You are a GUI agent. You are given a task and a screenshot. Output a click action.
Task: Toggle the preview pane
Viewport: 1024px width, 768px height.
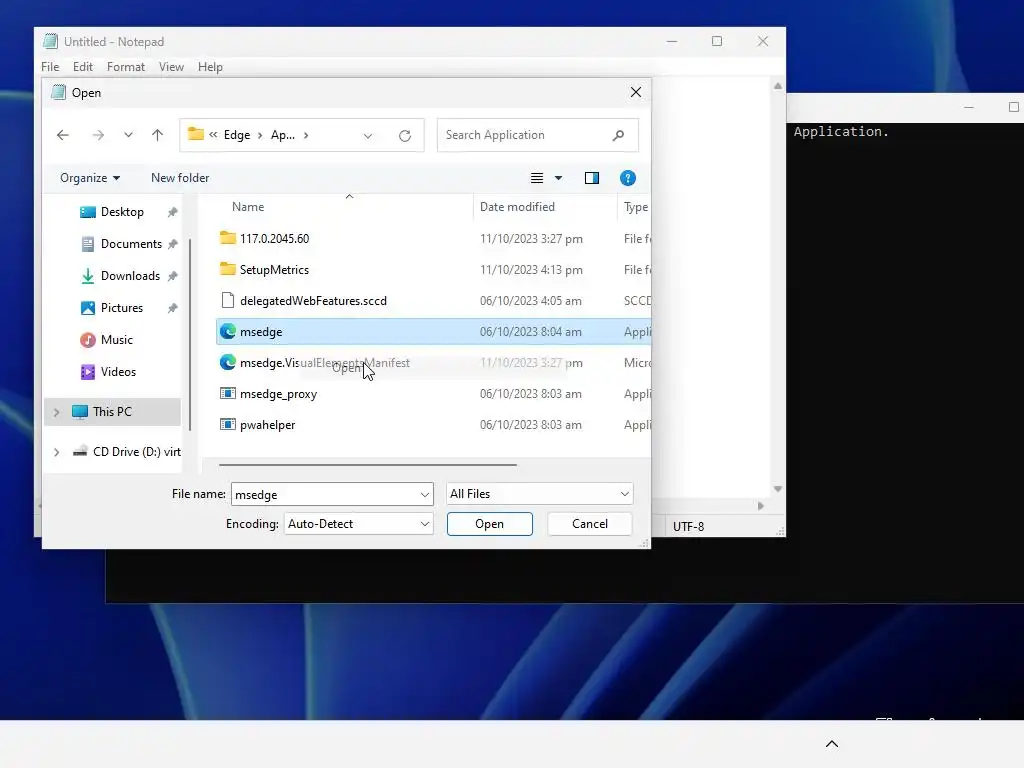[592, 178]
